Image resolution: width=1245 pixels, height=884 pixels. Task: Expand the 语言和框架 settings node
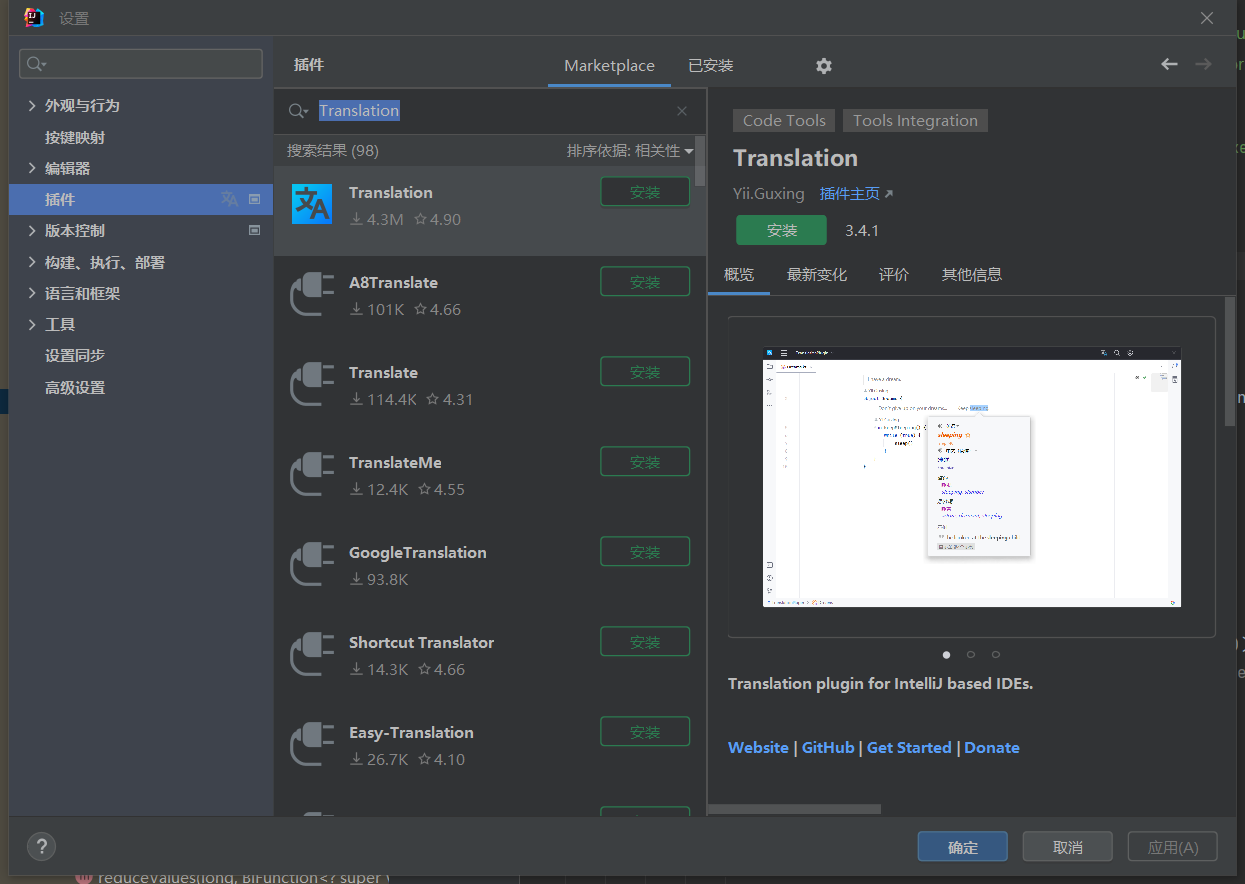coord(32,293)
